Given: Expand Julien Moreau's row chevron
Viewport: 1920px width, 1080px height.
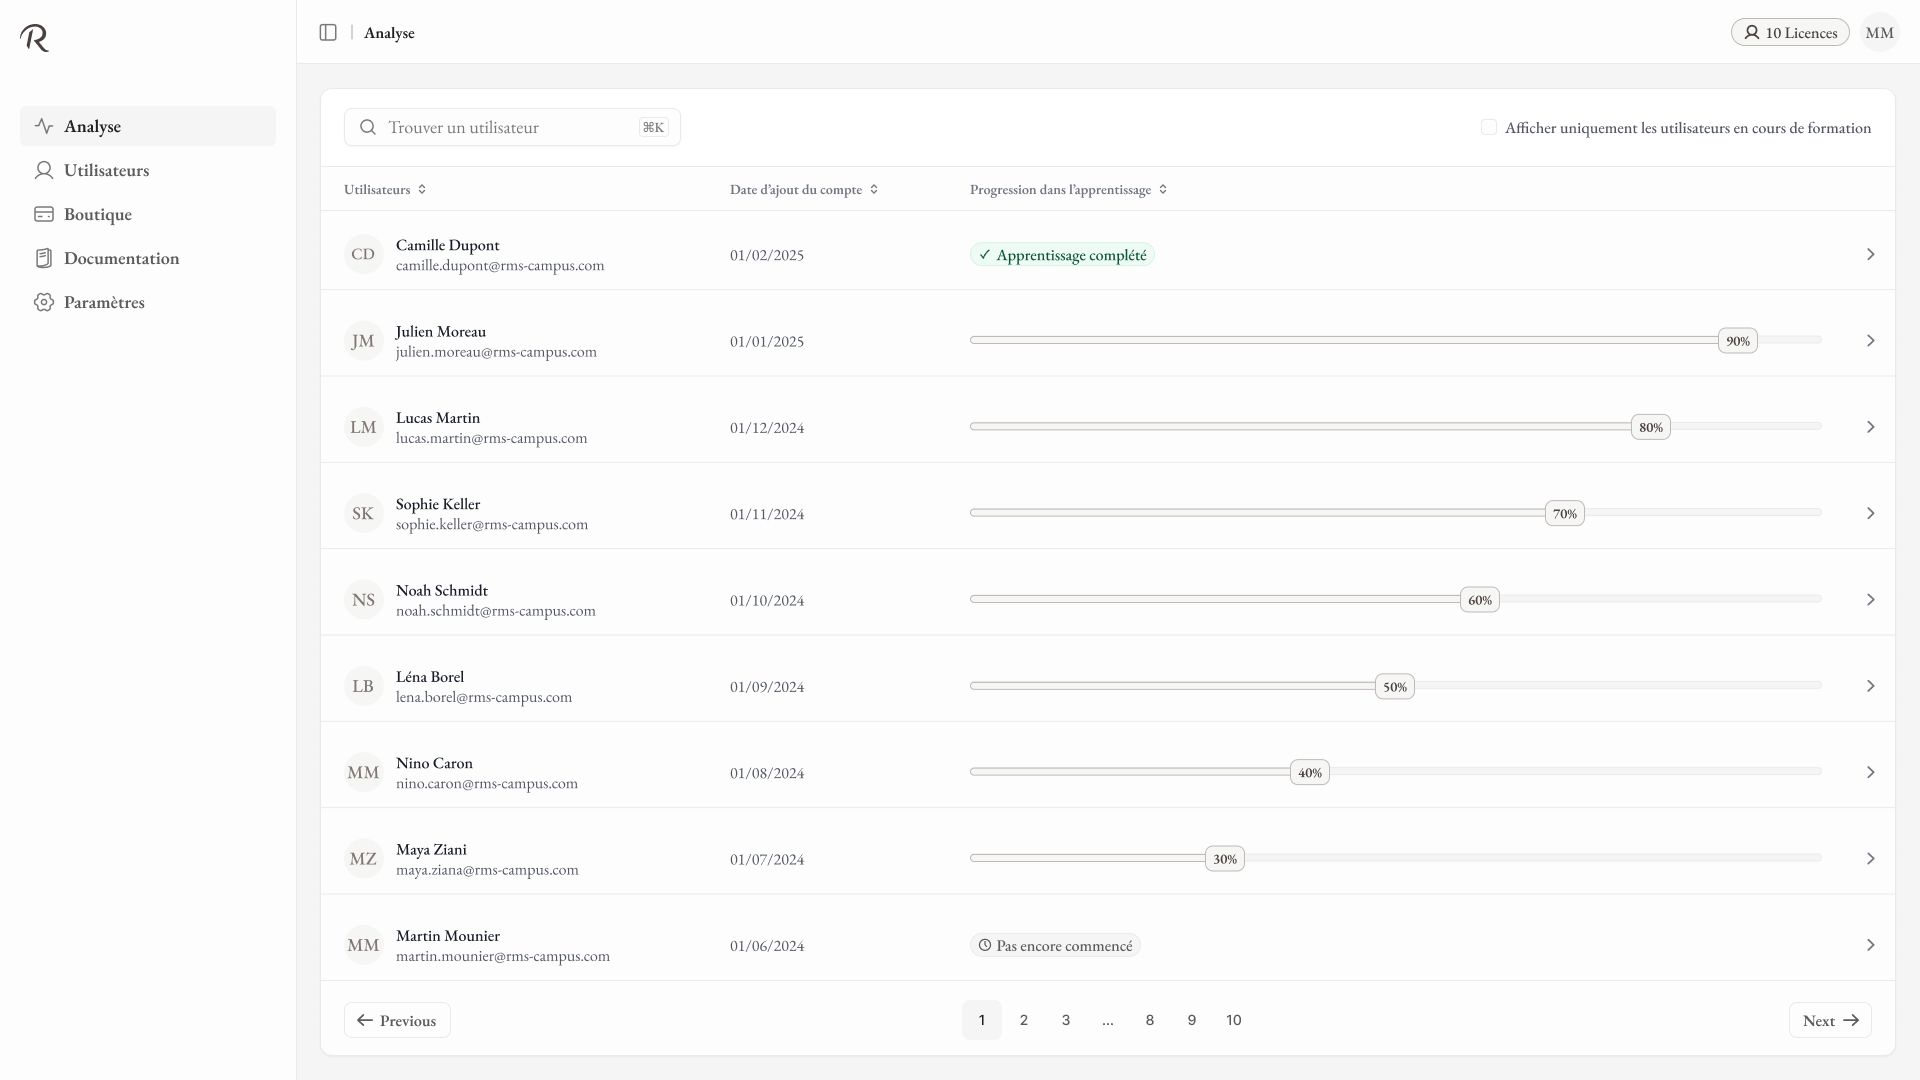Looking at the screenshot, I should pos(1870,341).
